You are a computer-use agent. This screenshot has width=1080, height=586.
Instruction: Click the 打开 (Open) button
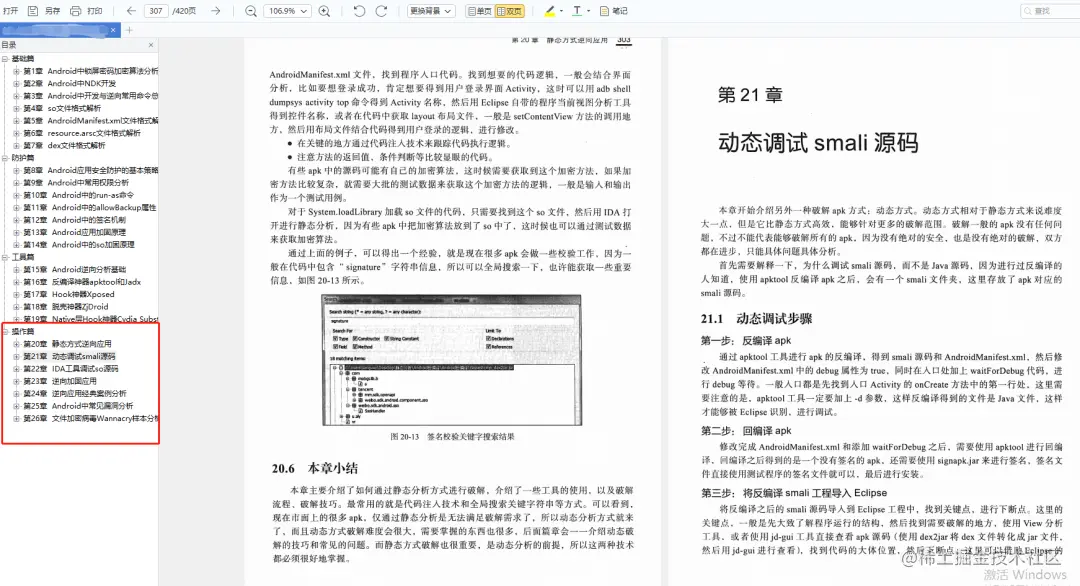pyautogui.click(x=11, y=11)
